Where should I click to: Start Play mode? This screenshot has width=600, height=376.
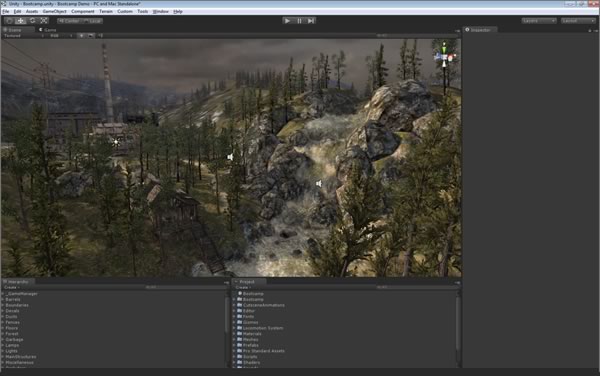[x=287, y=21]
